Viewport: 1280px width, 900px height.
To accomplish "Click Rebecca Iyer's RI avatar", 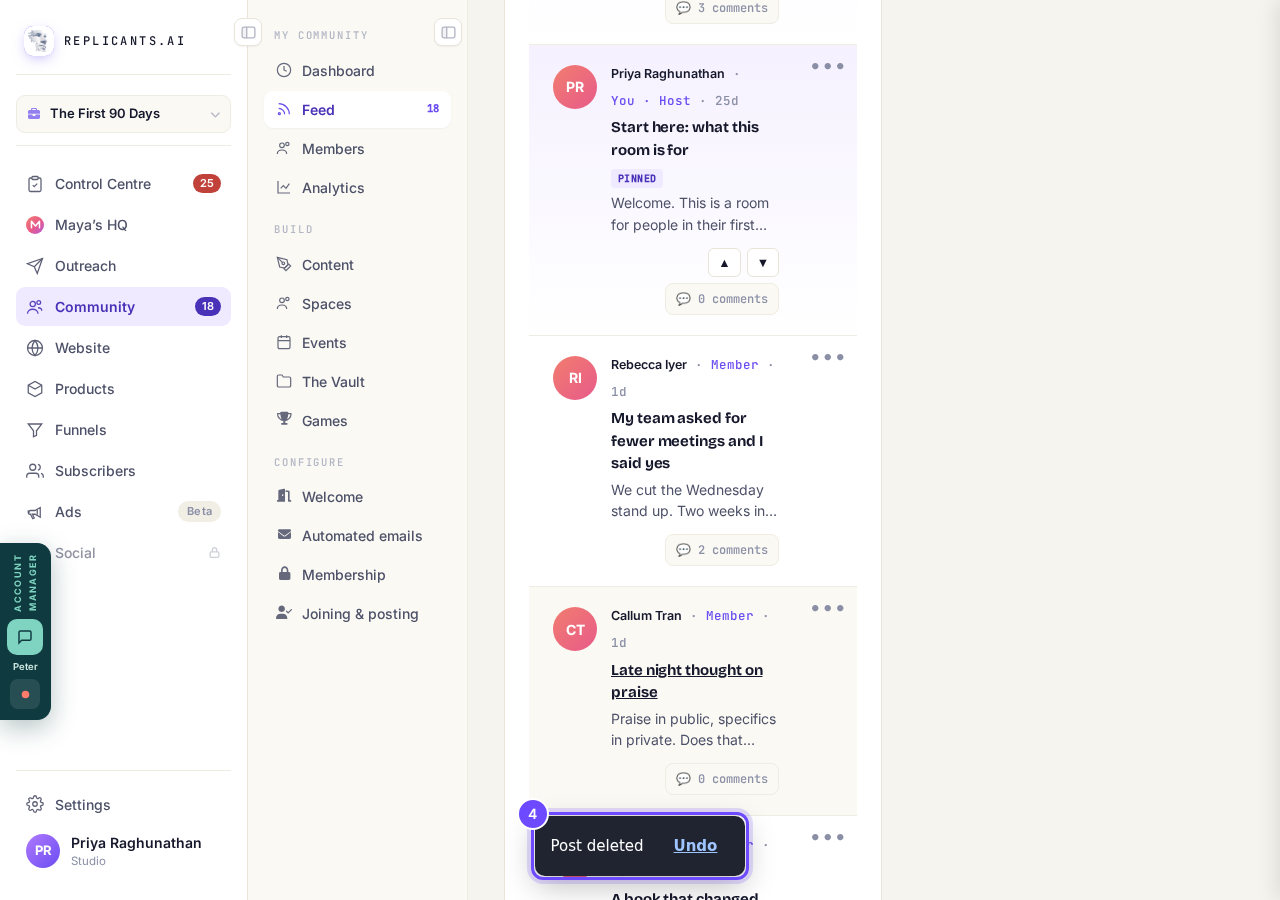I will pyautogui.click(x=575, y=378).
